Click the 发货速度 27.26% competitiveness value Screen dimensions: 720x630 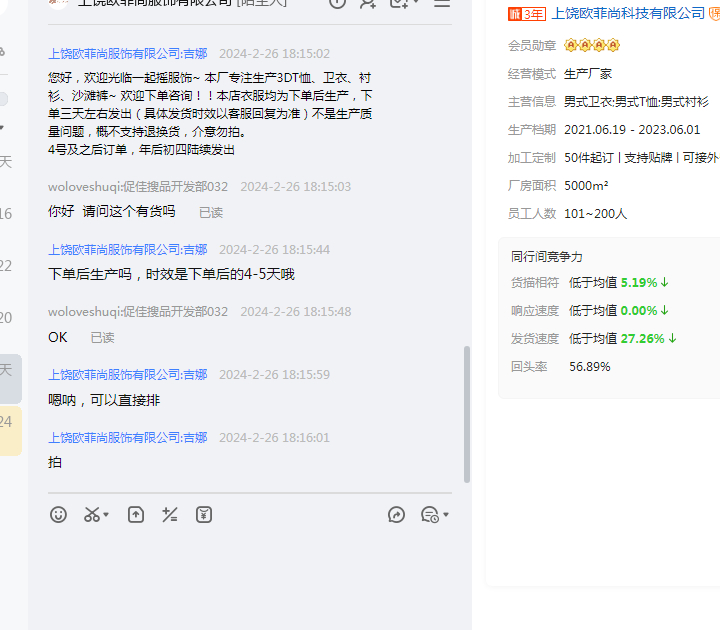point(644,339)
